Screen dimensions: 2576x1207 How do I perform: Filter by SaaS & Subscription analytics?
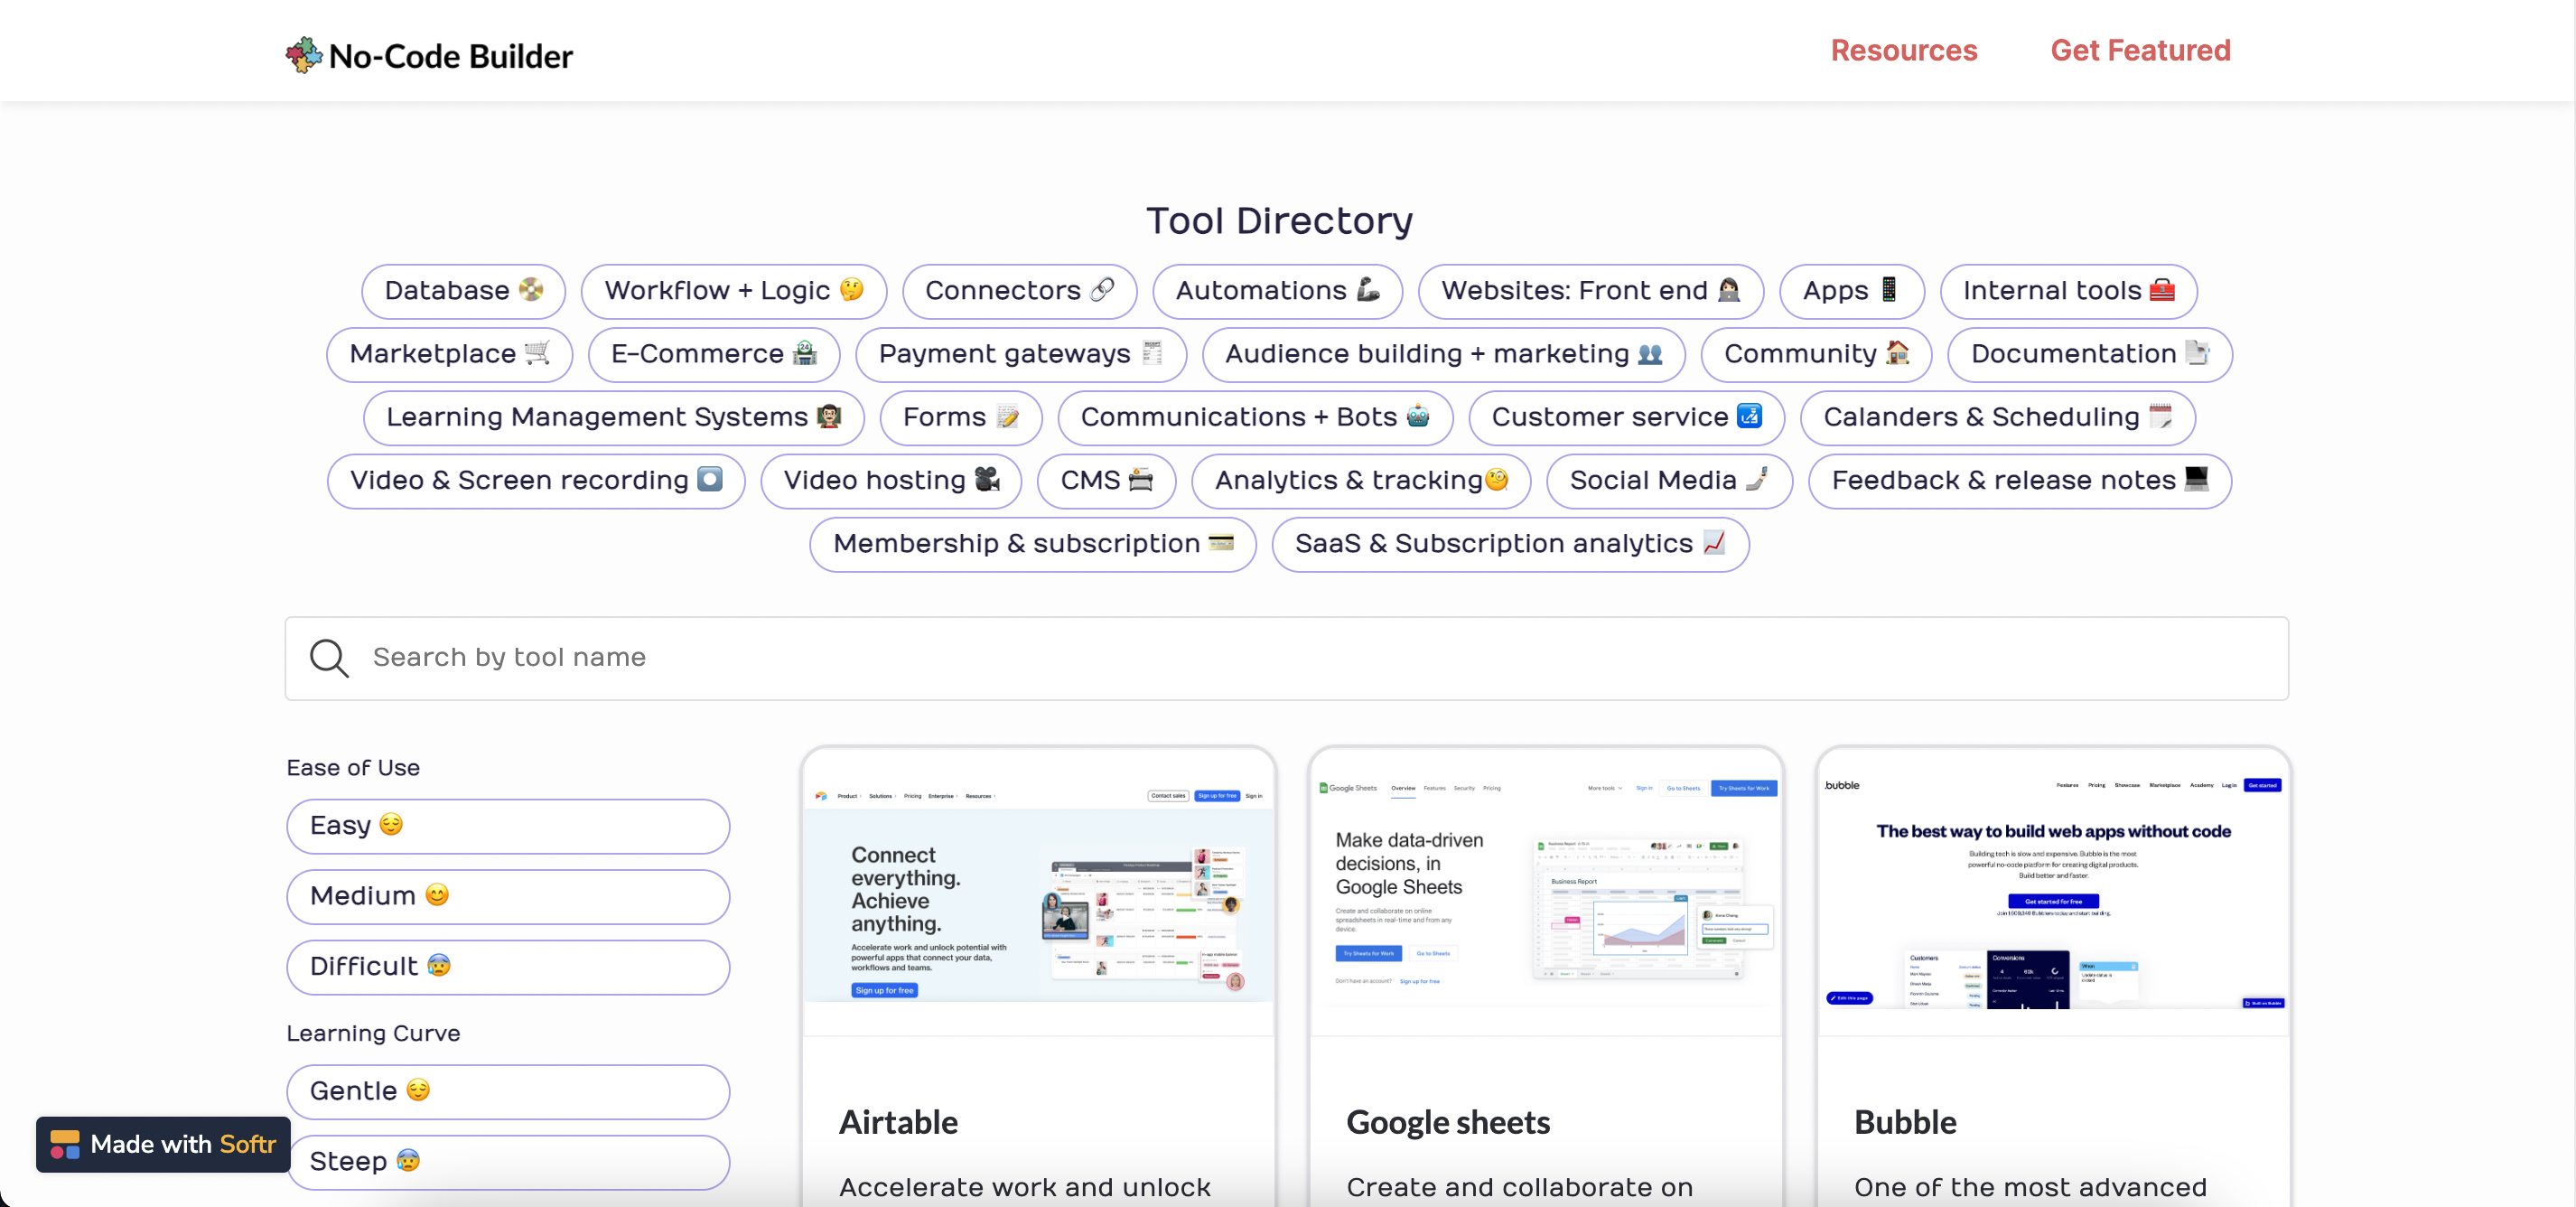coord(1510,544)
